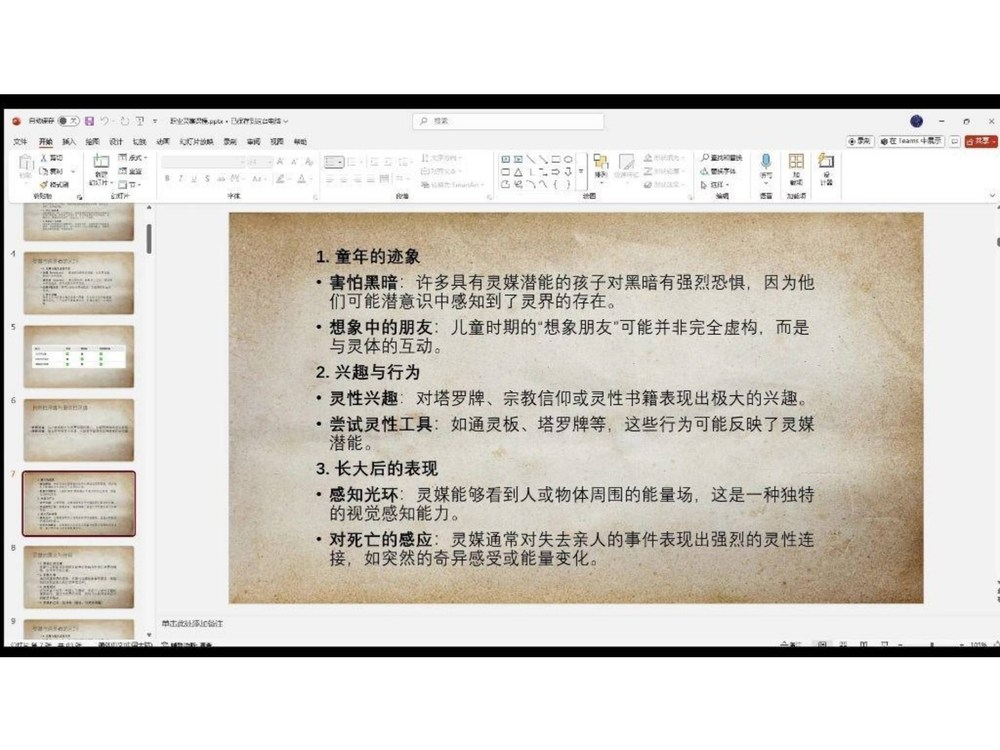Click the font color A button
This screenshot has height=750, width=1000.
302,179
